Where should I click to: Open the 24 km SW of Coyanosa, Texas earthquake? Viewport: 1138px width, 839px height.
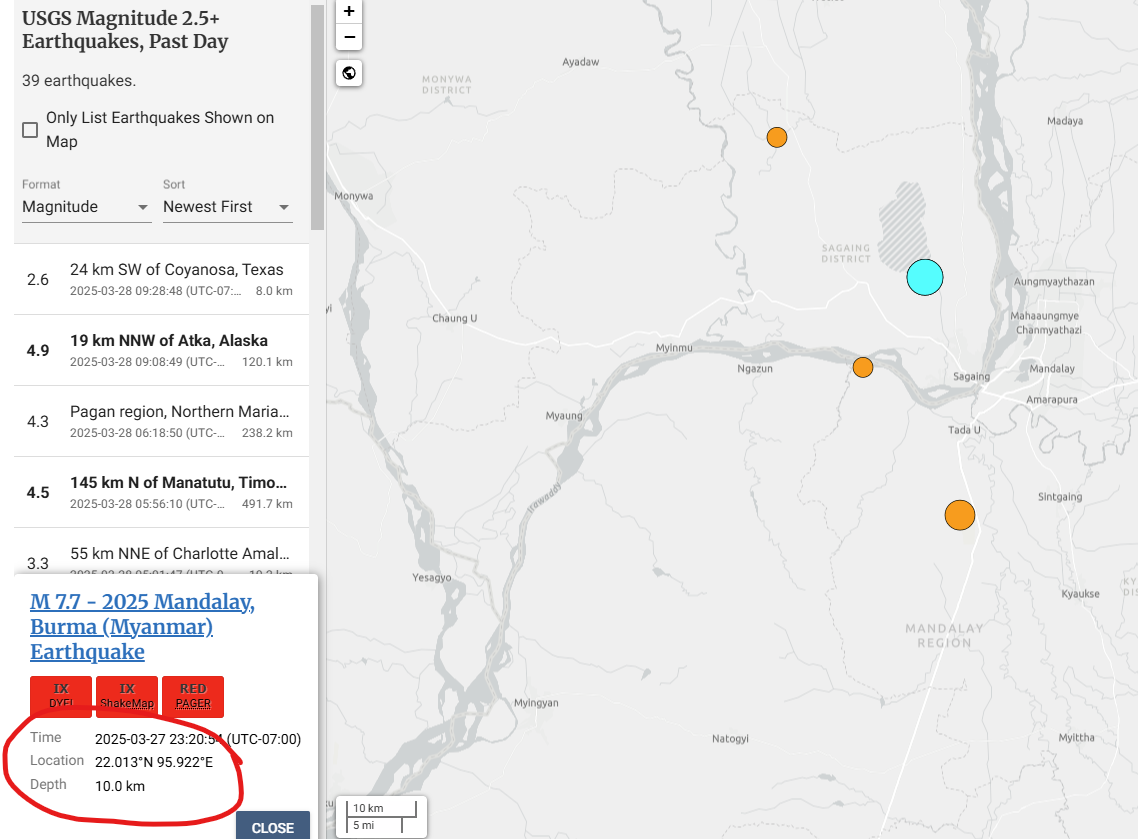[x=161, y=279]
